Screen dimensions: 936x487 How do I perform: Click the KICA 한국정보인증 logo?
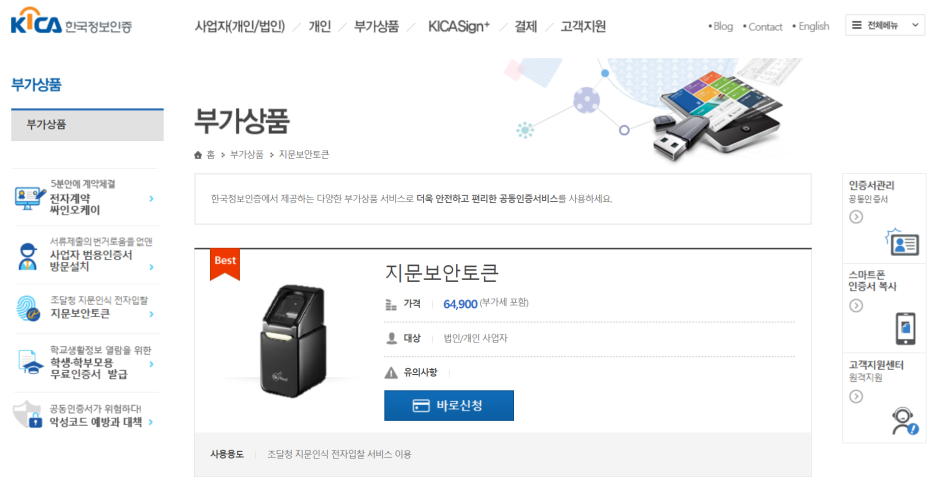pyautogui.click(x=71, y=21)
